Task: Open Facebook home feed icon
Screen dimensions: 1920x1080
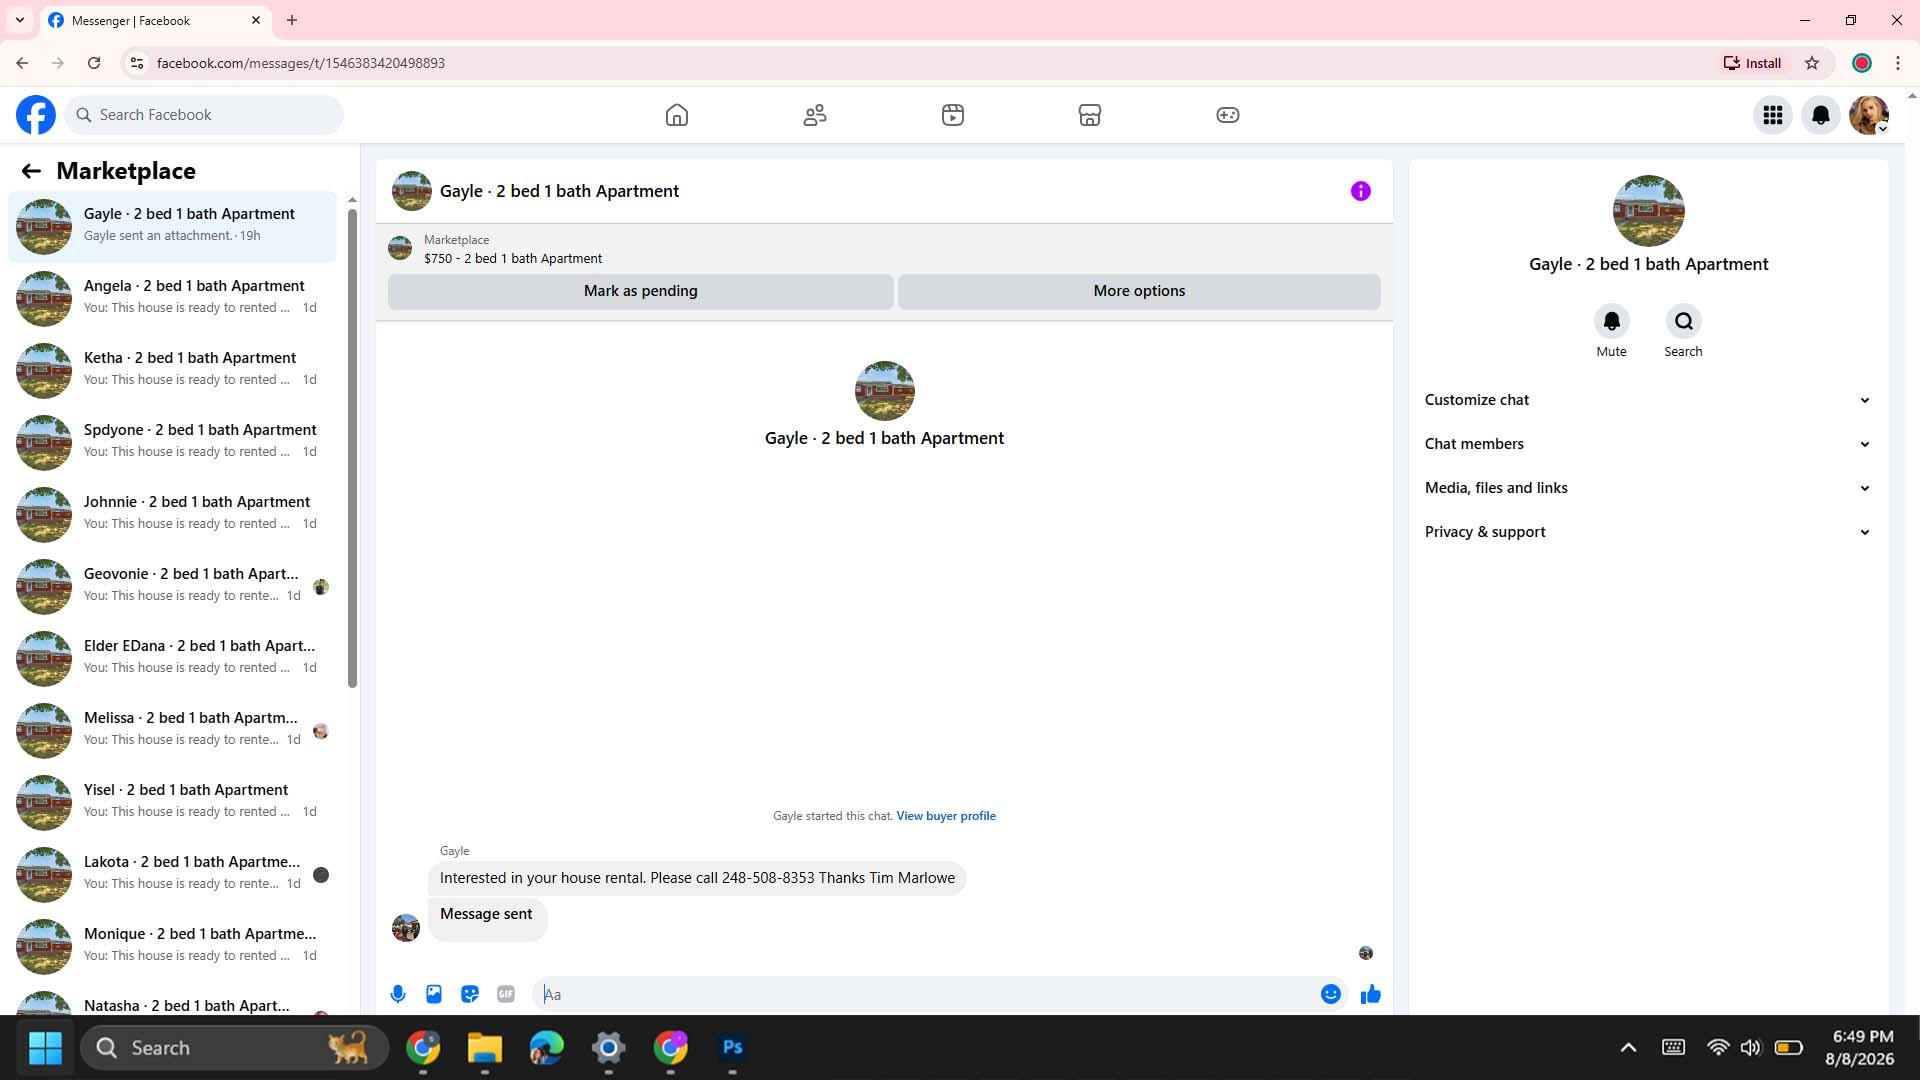Action: 677,115
